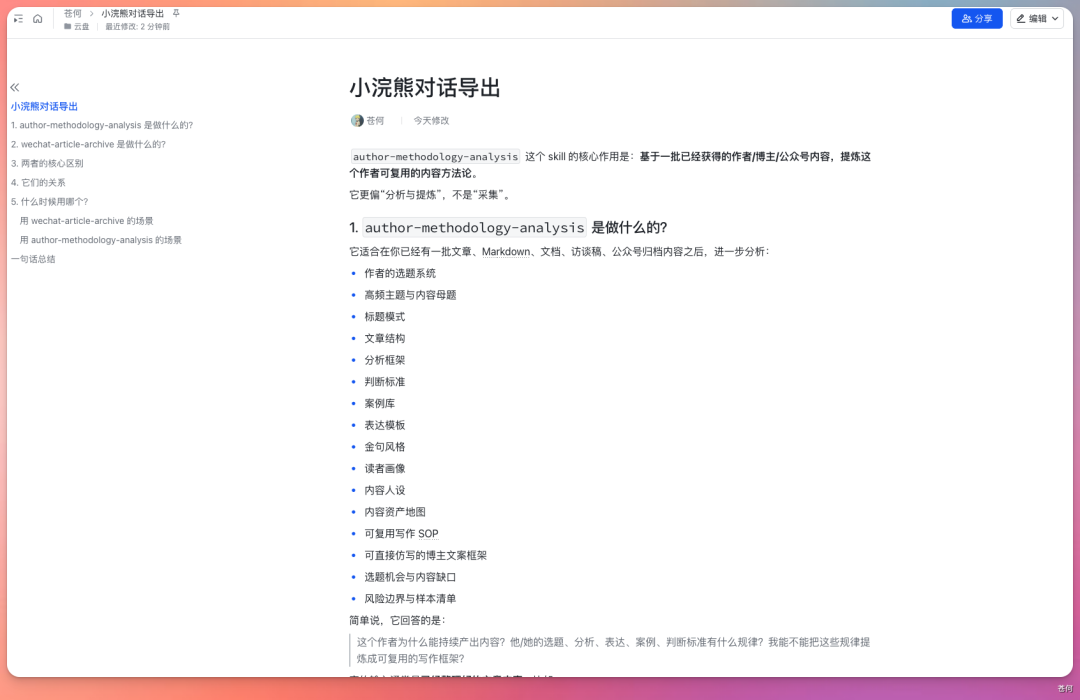Click the 今天修改 modification label
The image size is (1080, 700).
pos(431,121)
